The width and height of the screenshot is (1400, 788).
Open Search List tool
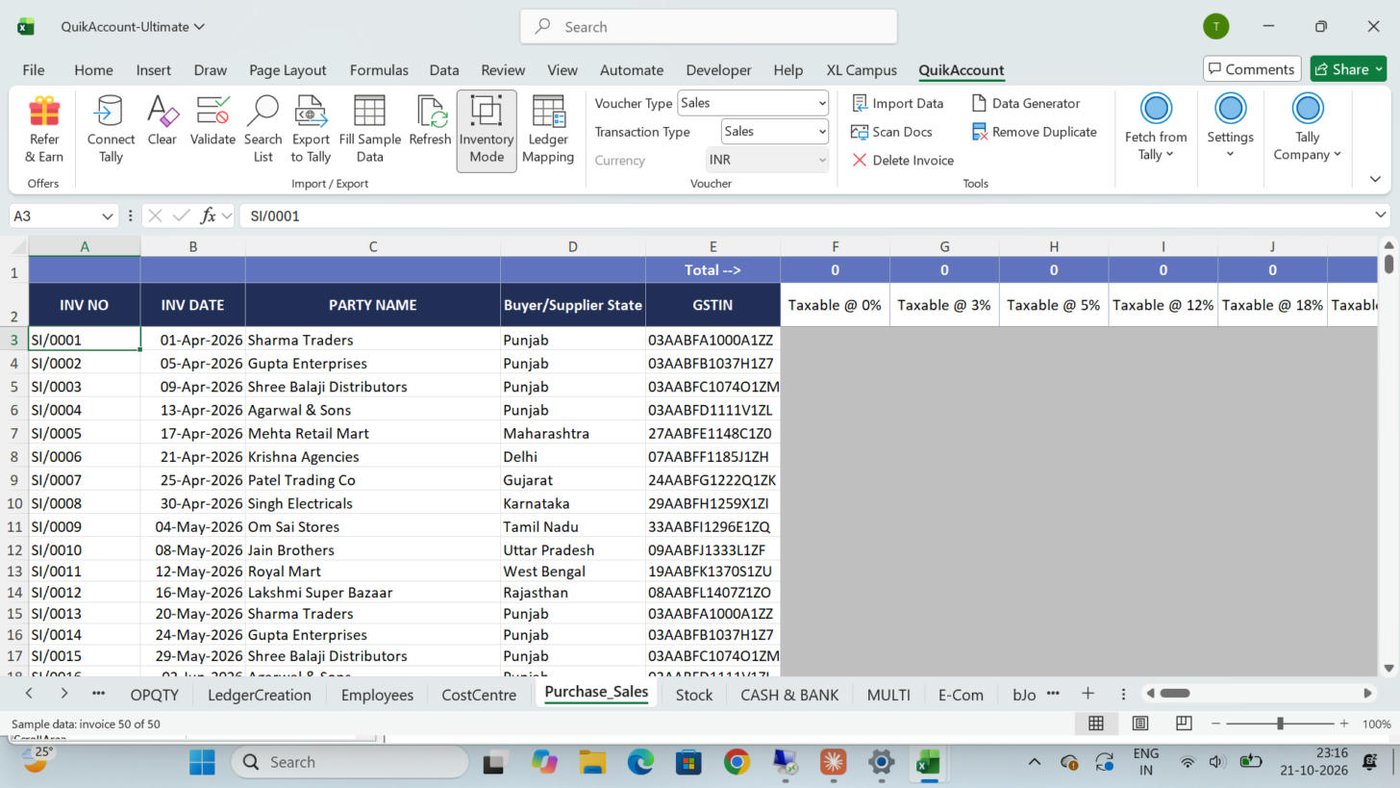click(263, 130)
